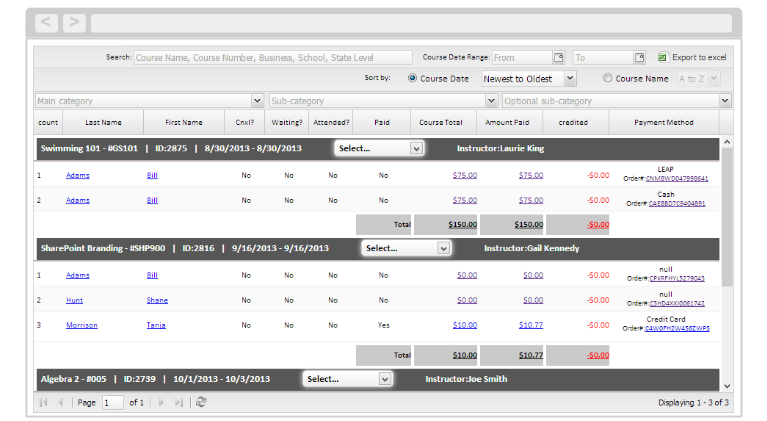Select the Course Name sort radio button
The height and width of the screenshot is (421, 767).
[x=608, y=78]
